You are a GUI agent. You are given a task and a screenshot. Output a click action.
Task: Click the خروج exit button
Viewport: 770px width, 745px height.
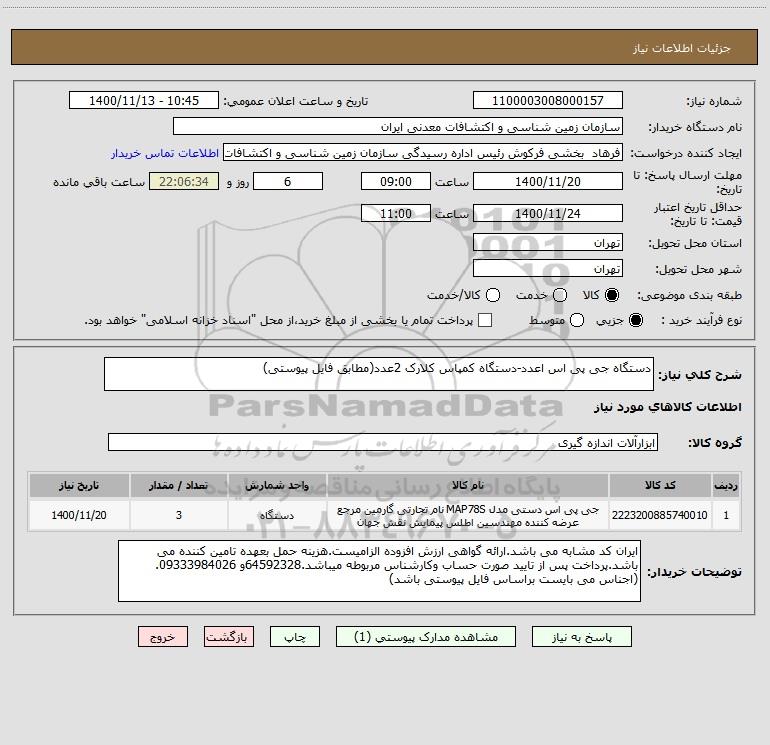pos(163,637)
